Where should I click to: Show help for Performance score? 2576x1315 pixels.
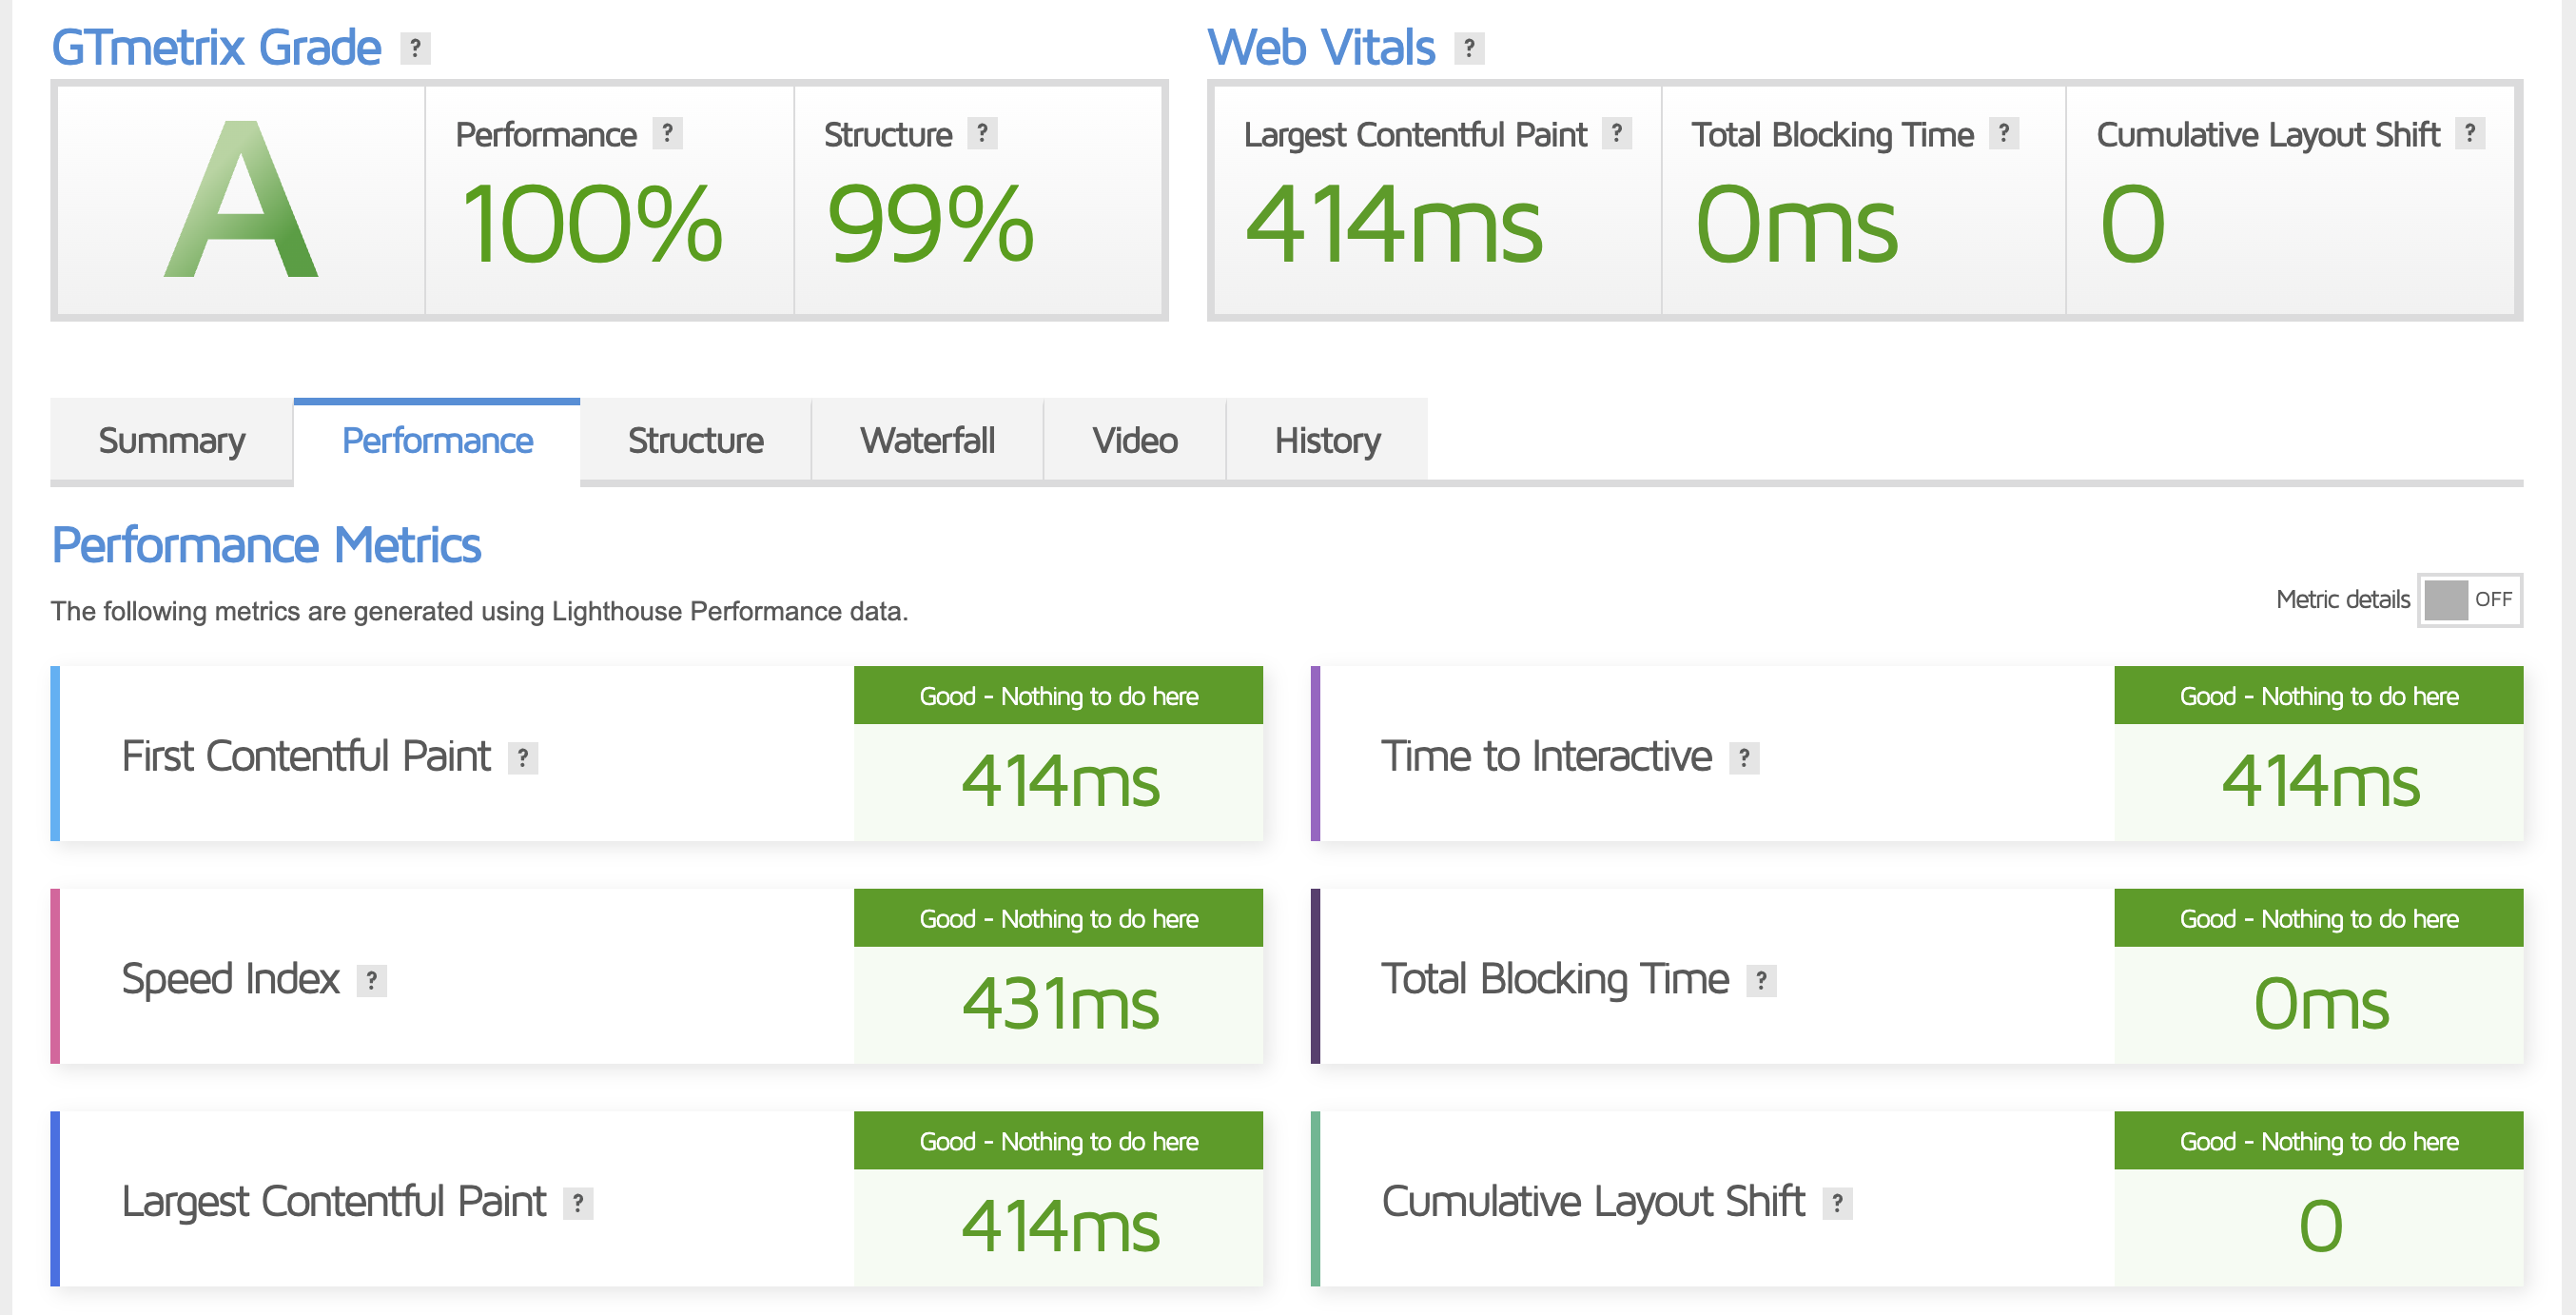click(x=667, y=133)
